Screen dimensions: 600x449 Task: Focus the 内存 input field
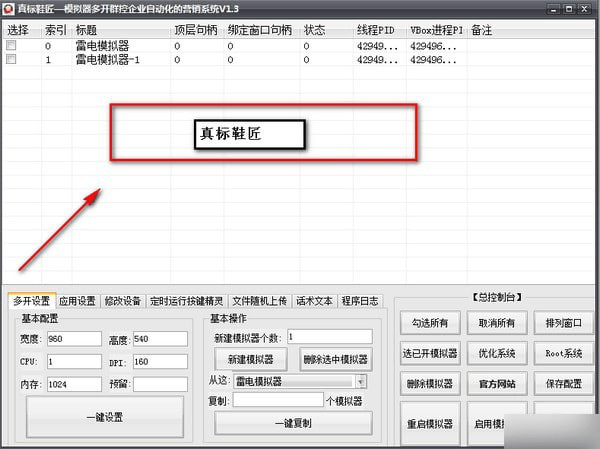pos(74,384)
